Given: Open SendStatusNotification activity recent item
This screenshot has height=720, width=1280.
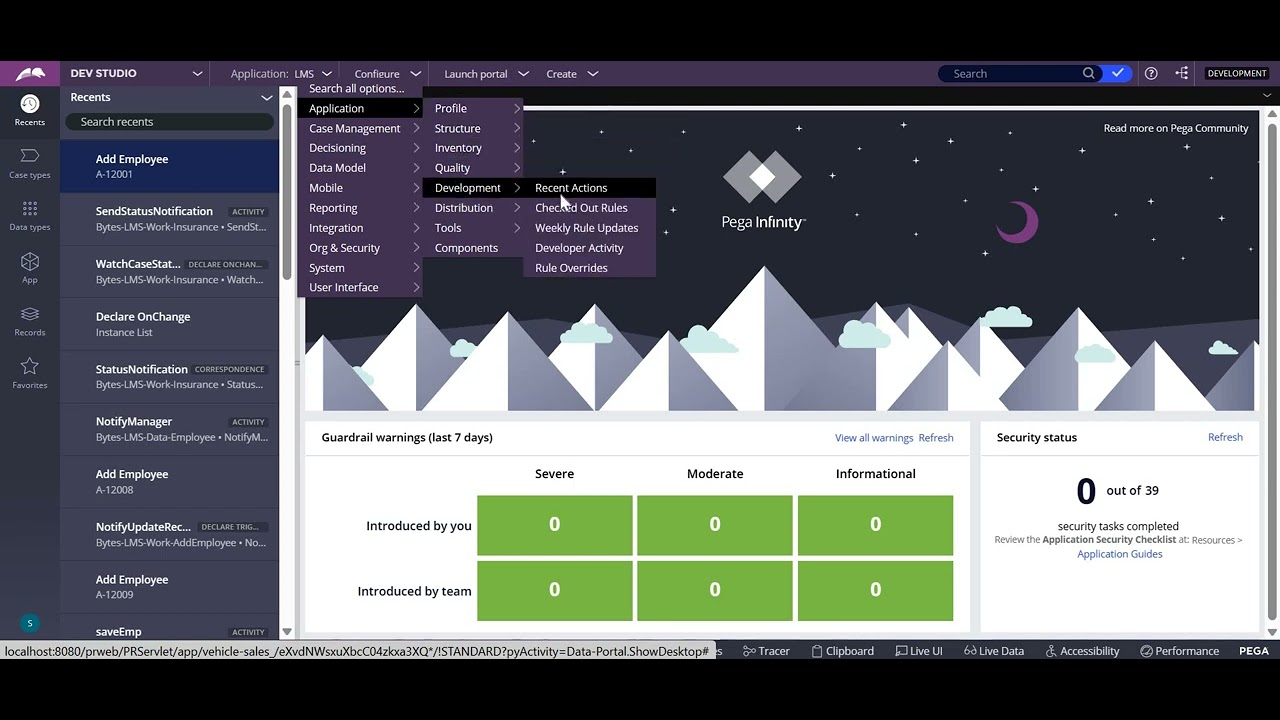Looking at the screenshot, I should [x=170, y=219].
